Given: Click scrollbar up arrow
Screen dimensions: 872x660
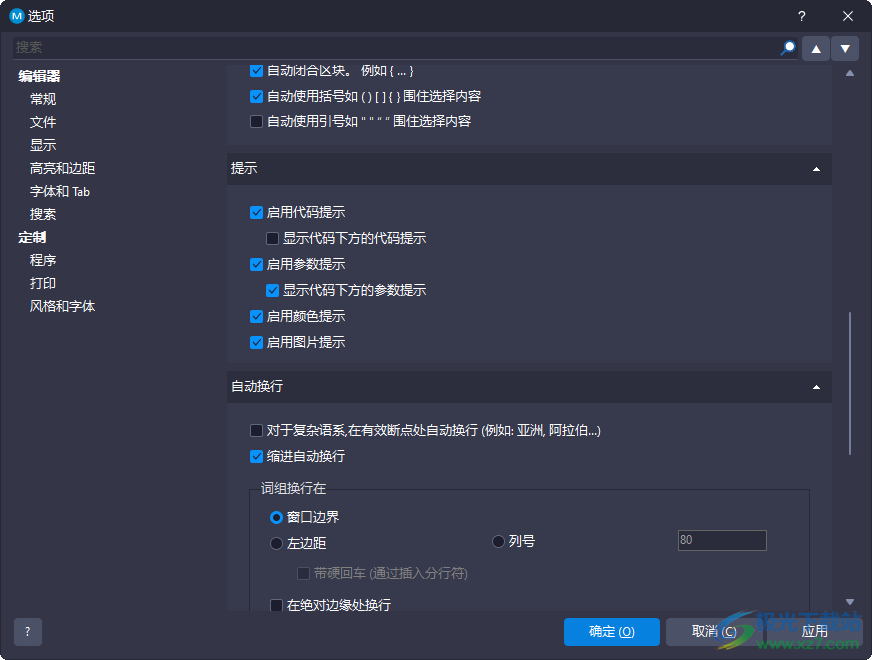Looking at the screenshot, I should click(849, 73).
